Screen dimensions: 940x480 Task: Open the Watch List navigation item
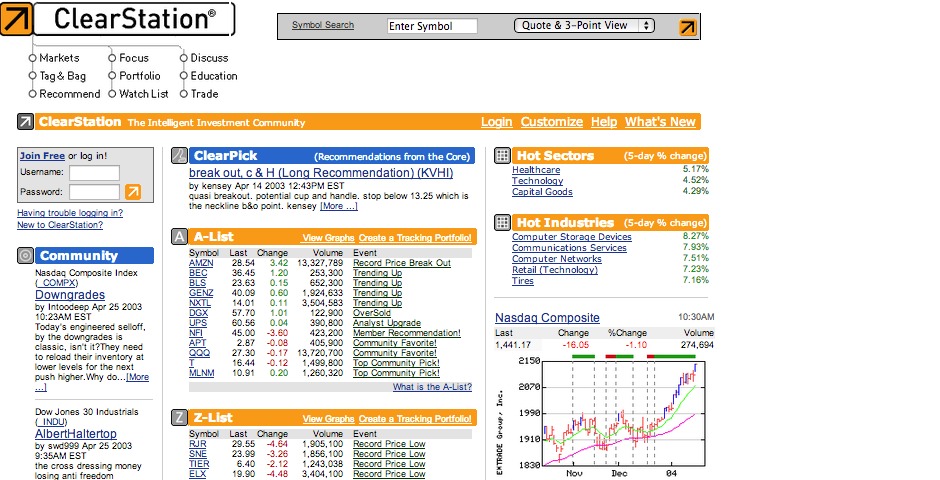144,94
